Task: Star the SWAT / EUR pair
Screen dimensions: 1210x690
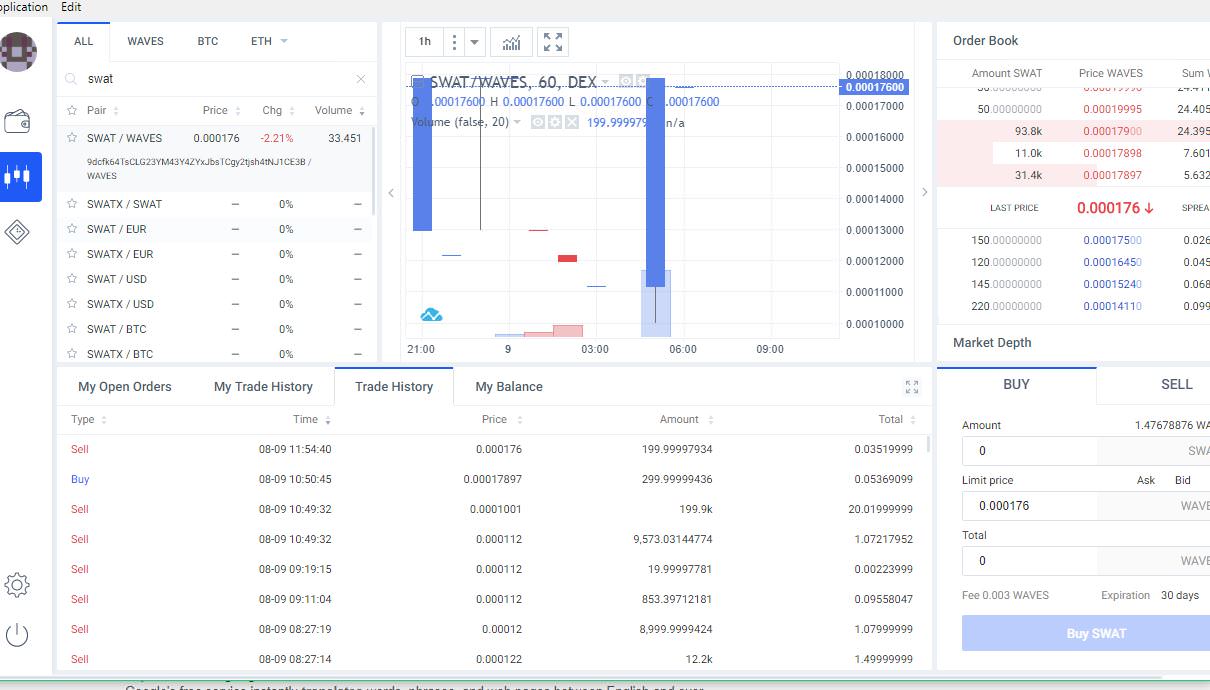Action: click(72, 229)
